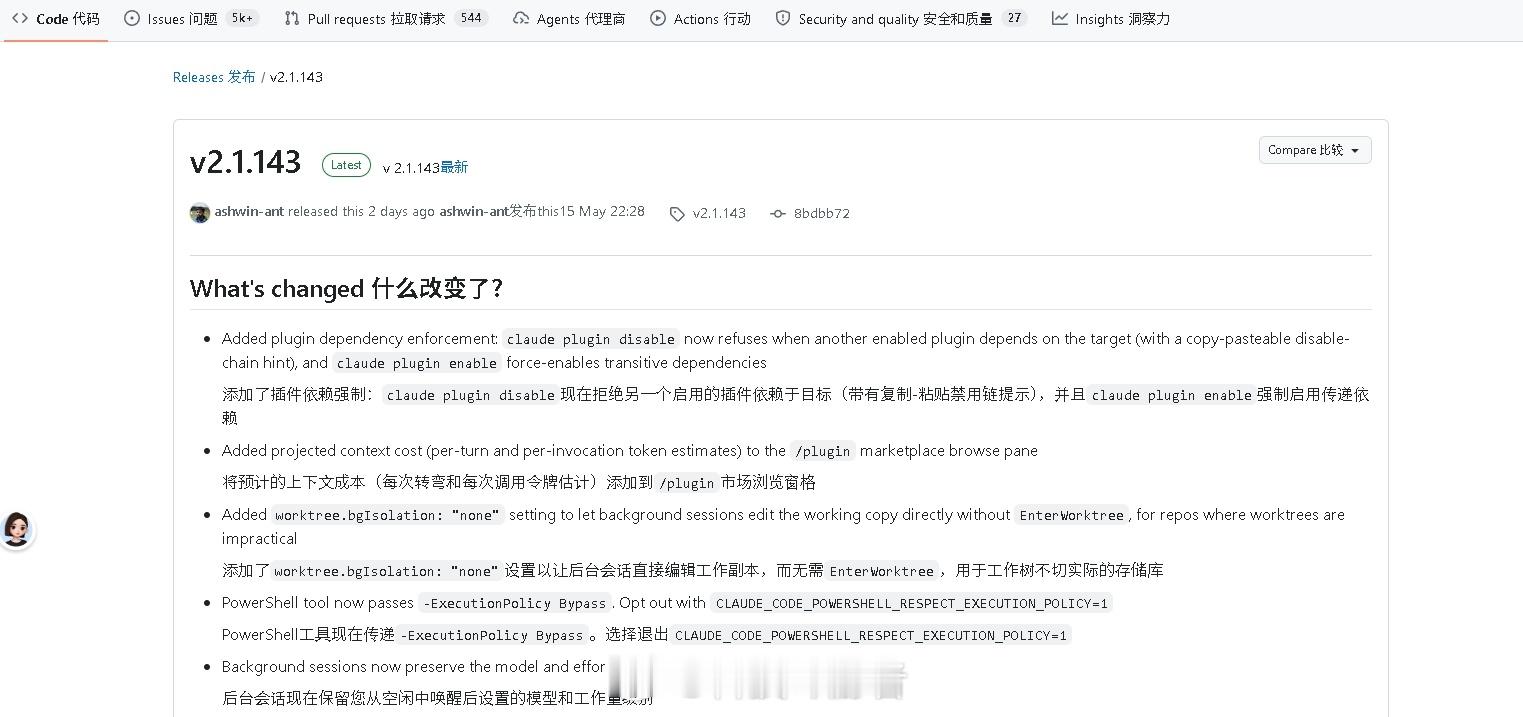This screenshot has width=1523, height=717.
Task: Click the Code angle-brackets icon
Action: click(x=20, y=18)
